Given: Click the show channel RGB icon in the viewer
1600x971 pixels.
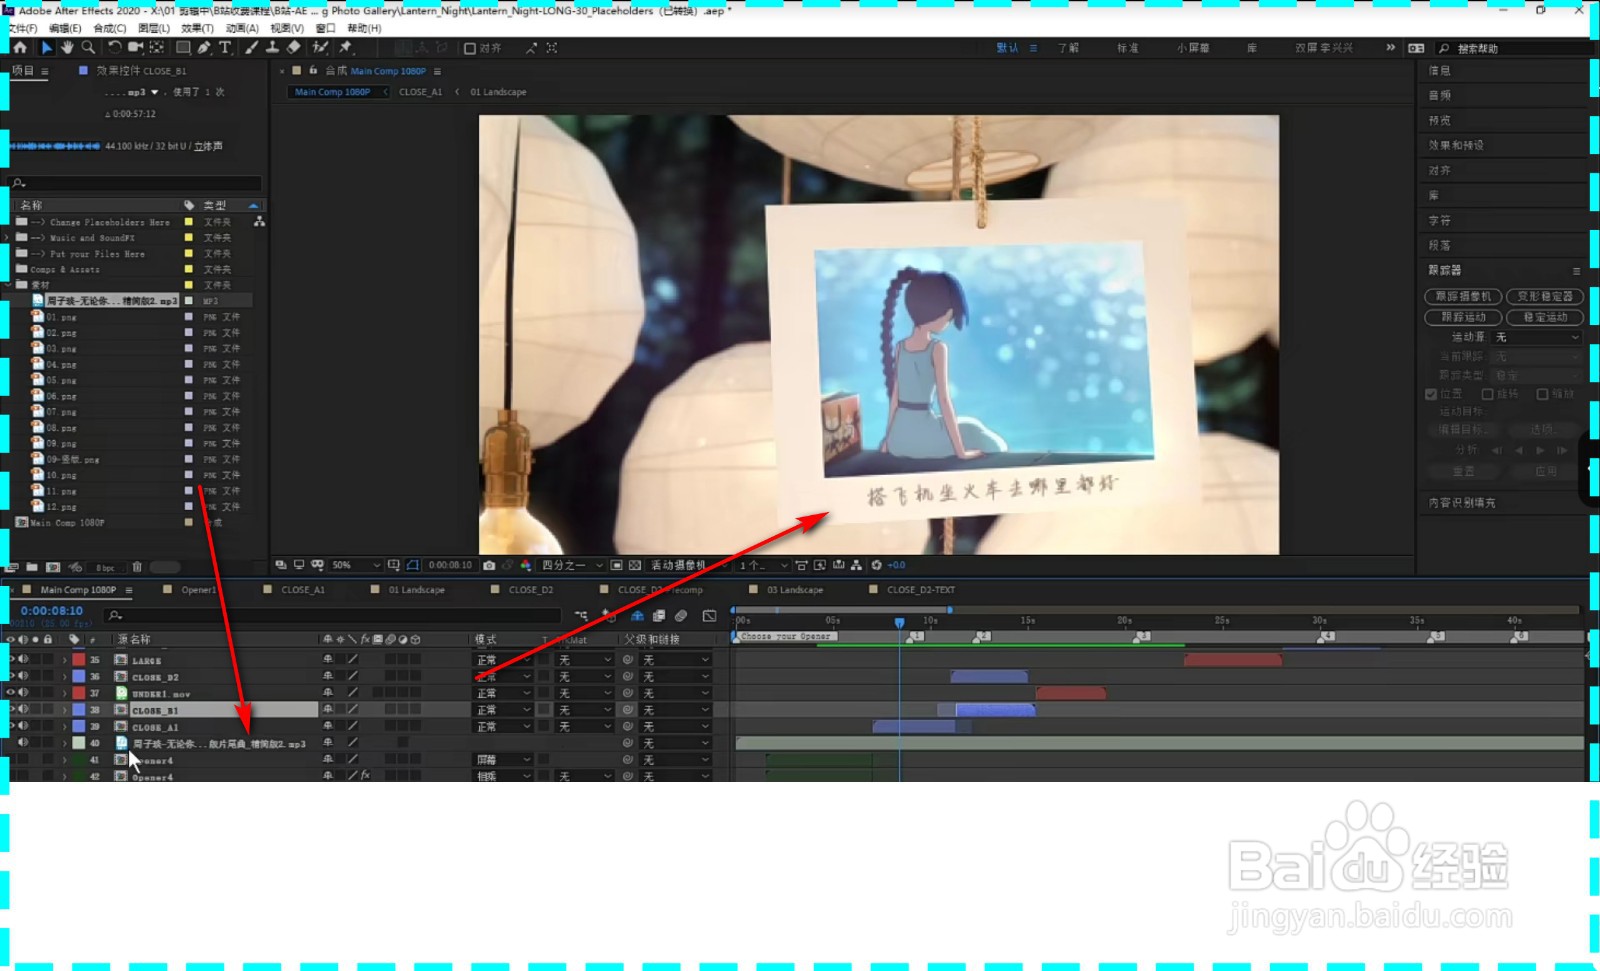Looking at the screenshot, I should coord(526,565).
